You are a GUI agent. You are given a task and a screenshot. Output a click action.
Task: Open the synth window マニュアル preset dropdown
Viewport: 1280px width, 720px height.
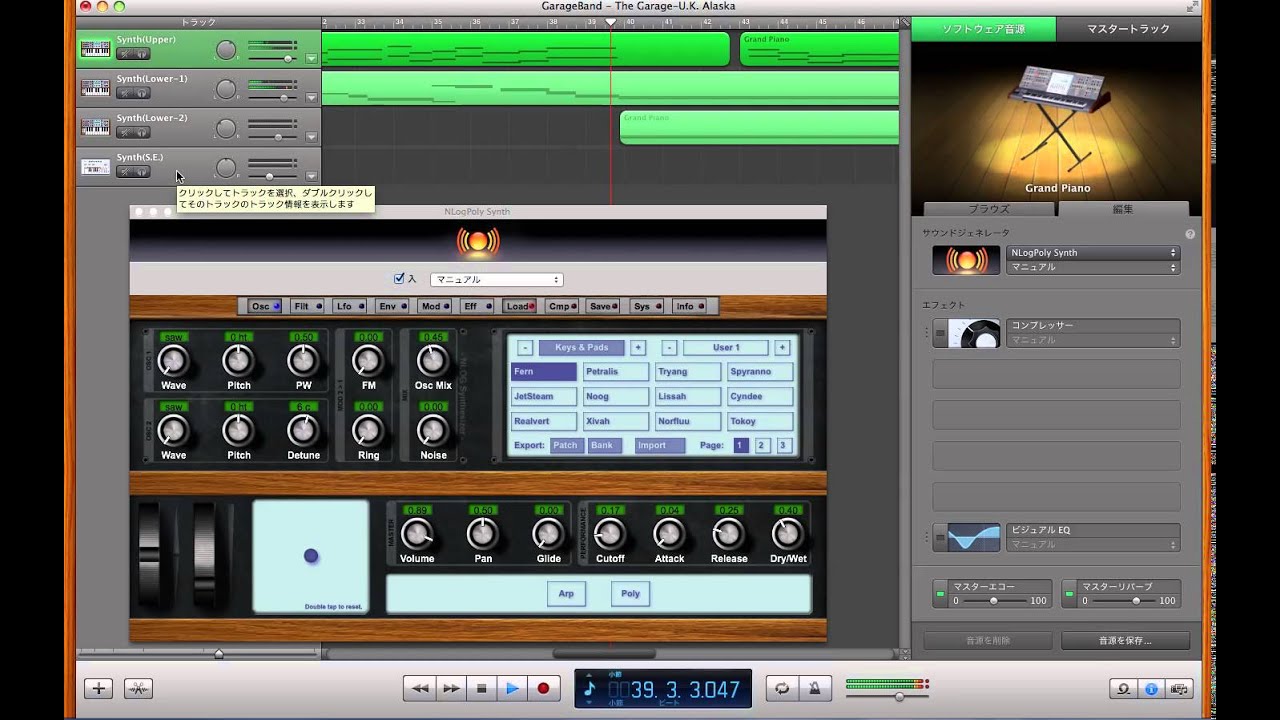point(497,280)
